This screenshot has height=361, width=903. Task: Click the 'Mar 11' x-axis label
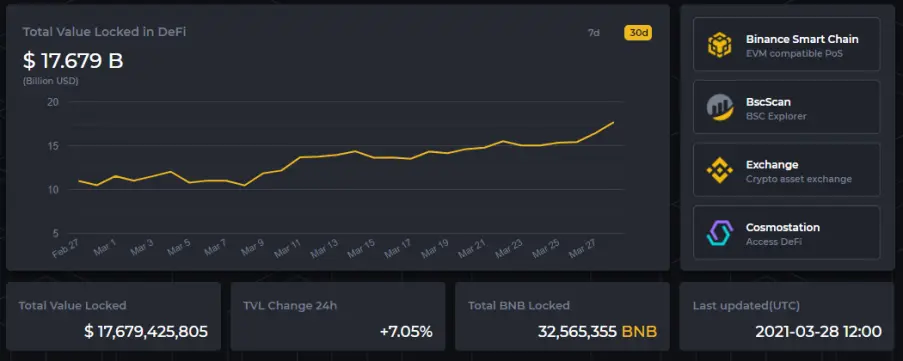click(287, 248)
